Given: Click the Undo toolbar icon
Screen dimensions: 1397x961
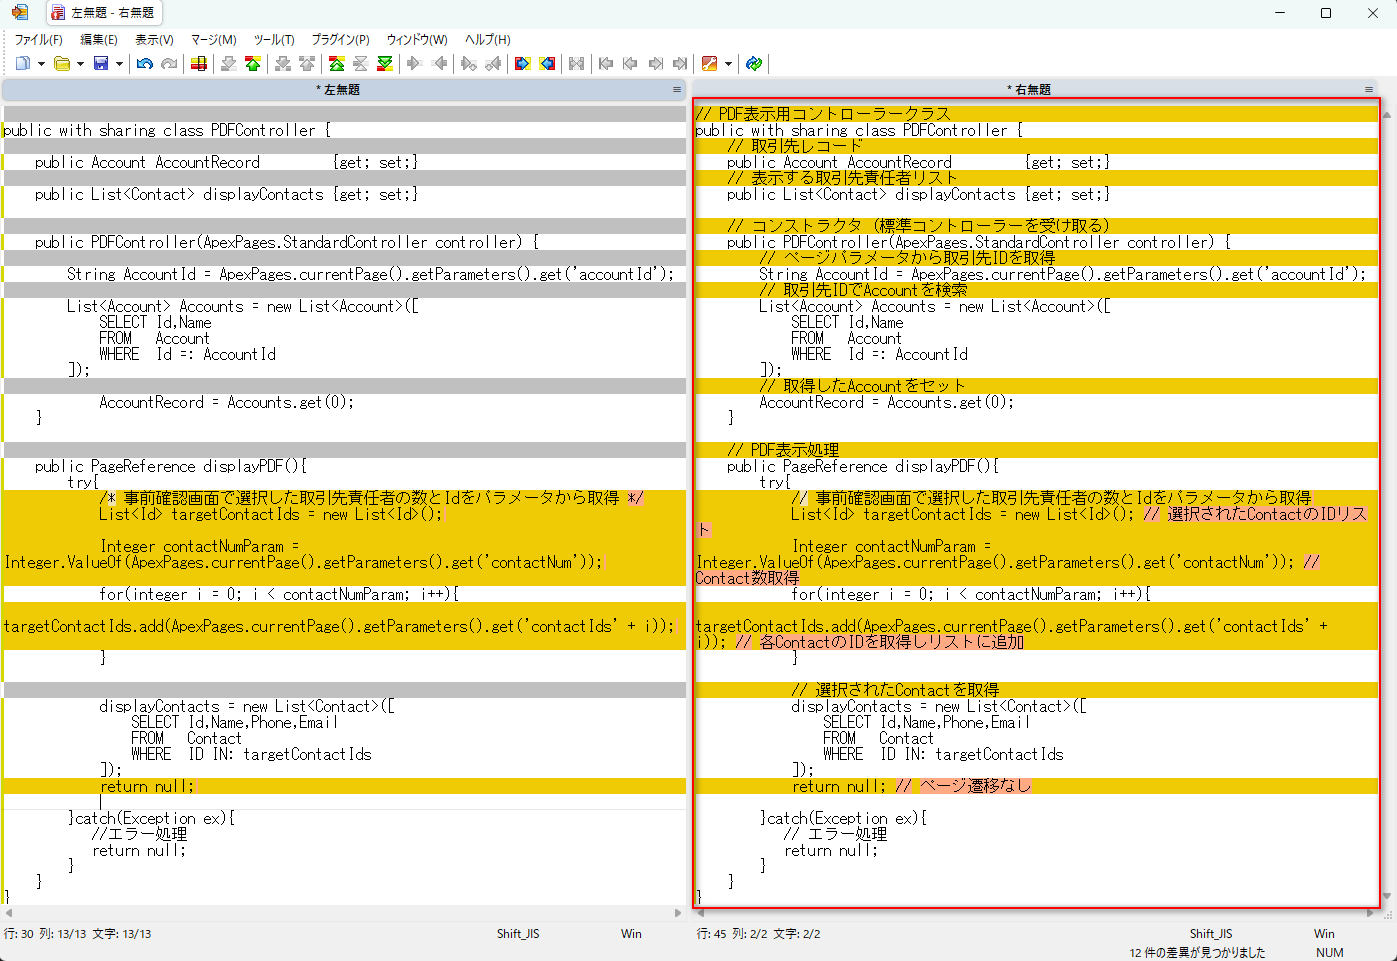Looking at the screenshot, I should (145, 64).
